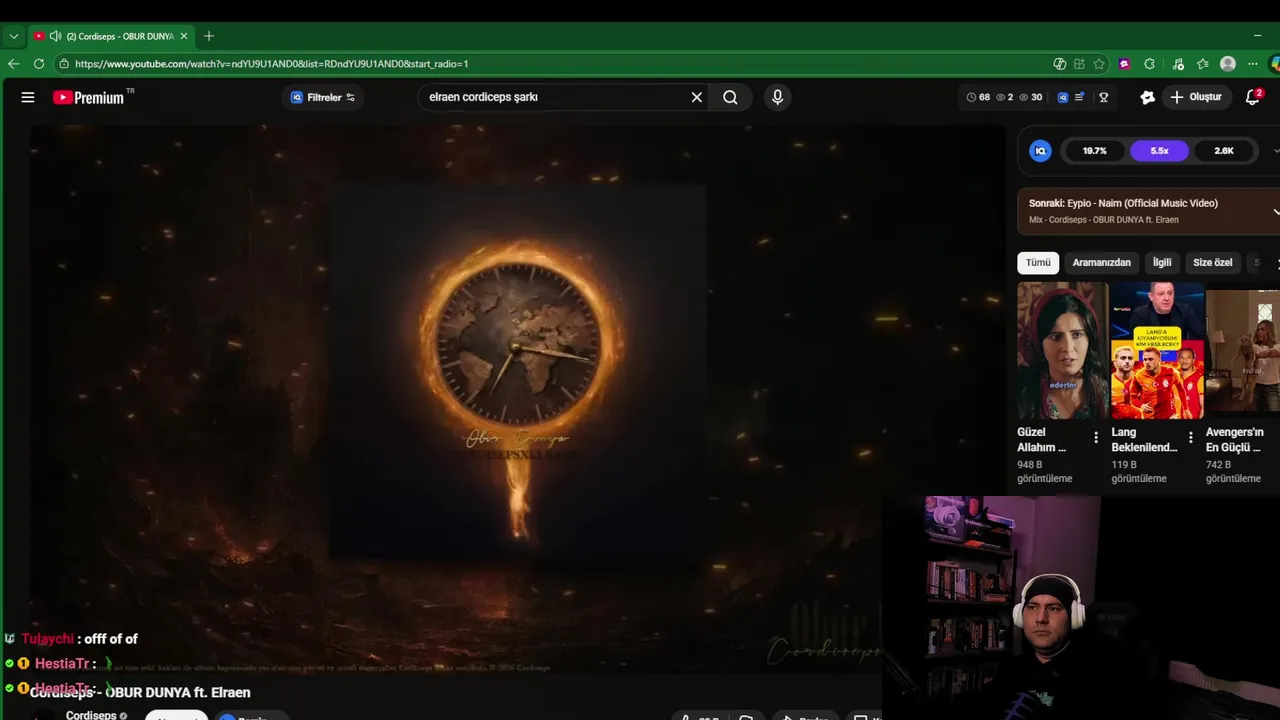Image resolution: width=1280 pixels, height=720 pixels.
Task: Click the 2.6K stat pill
Action: 1224,151
